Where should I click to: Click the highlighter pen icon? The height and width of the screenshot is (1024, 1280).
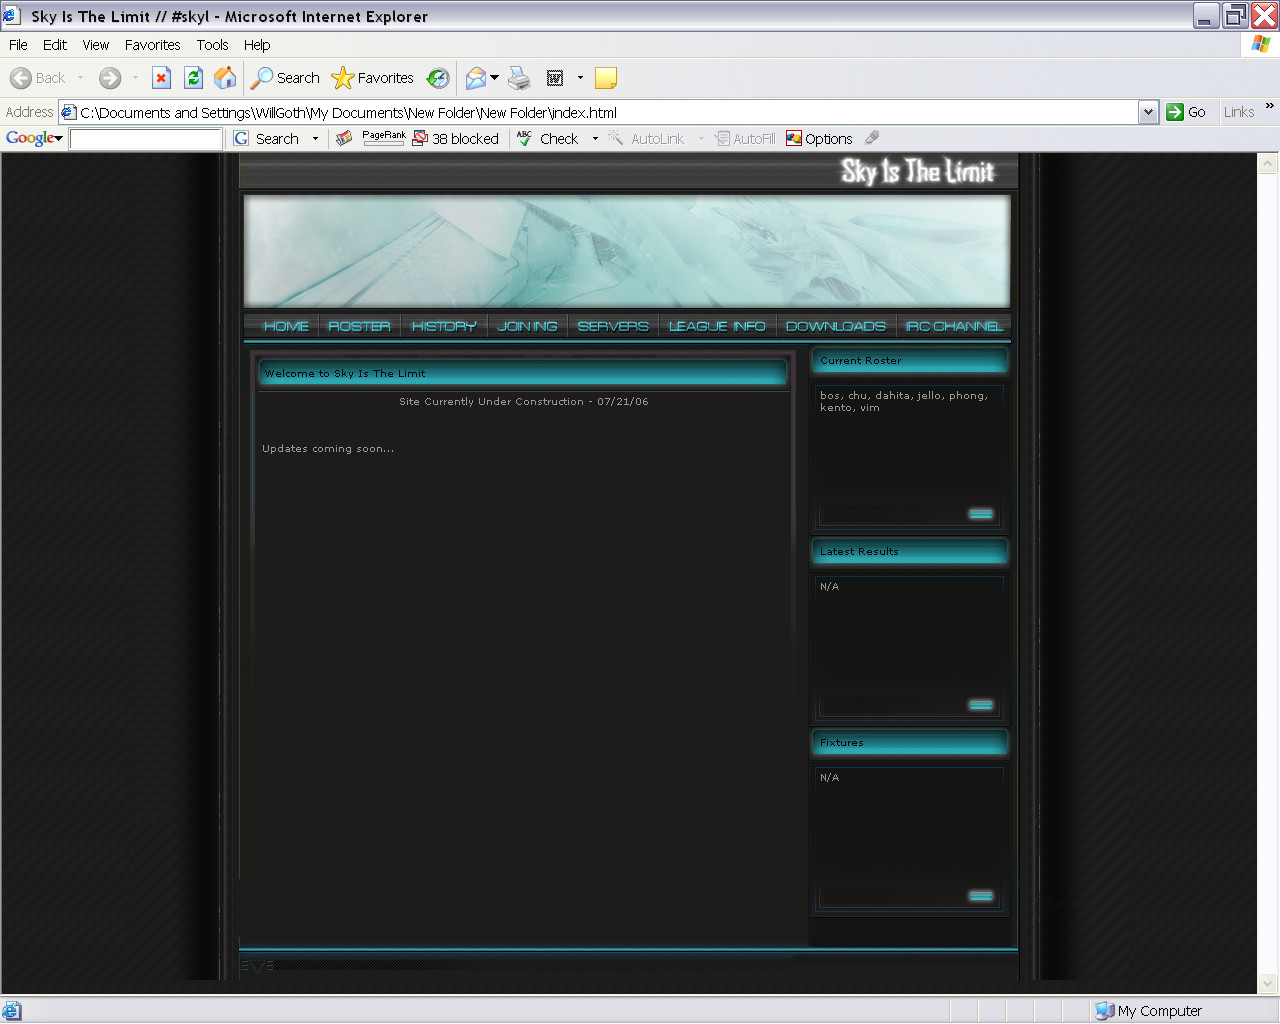pos(872,138)
